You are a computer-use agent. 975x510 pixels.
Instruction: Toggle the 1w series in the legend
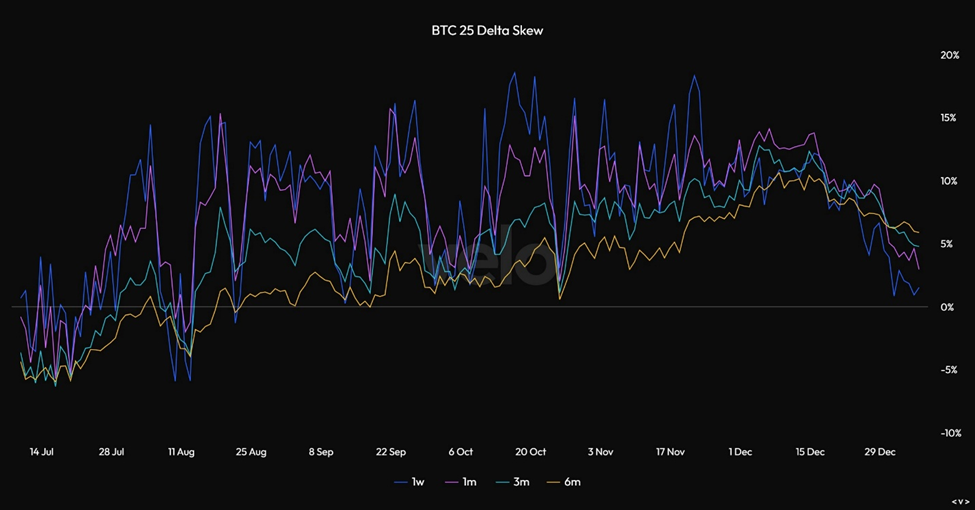pos(409,482)
